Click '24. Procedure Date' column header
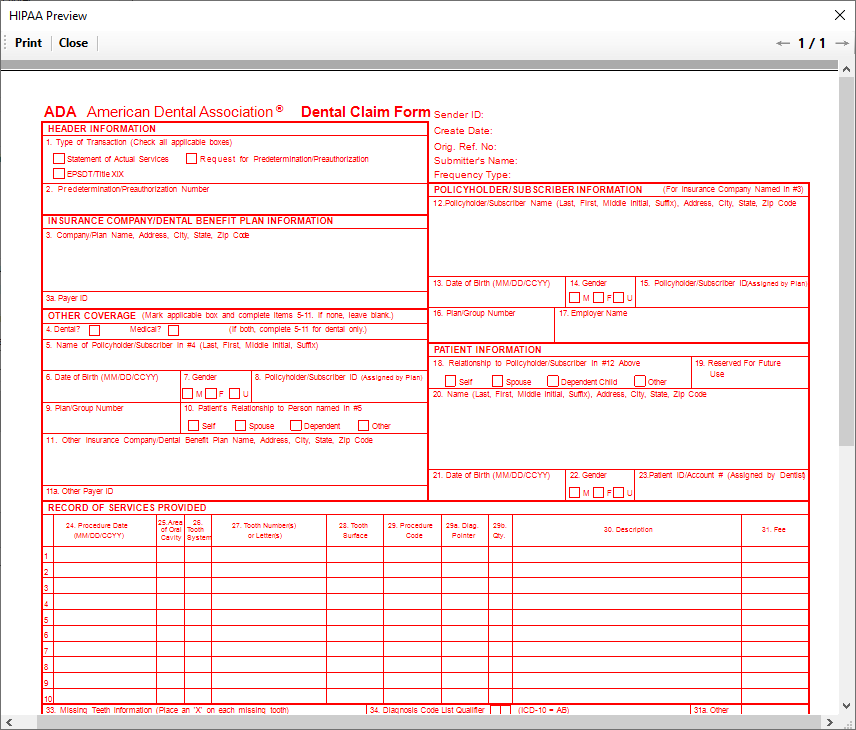The image size is (856, 730). coord(97,530)
